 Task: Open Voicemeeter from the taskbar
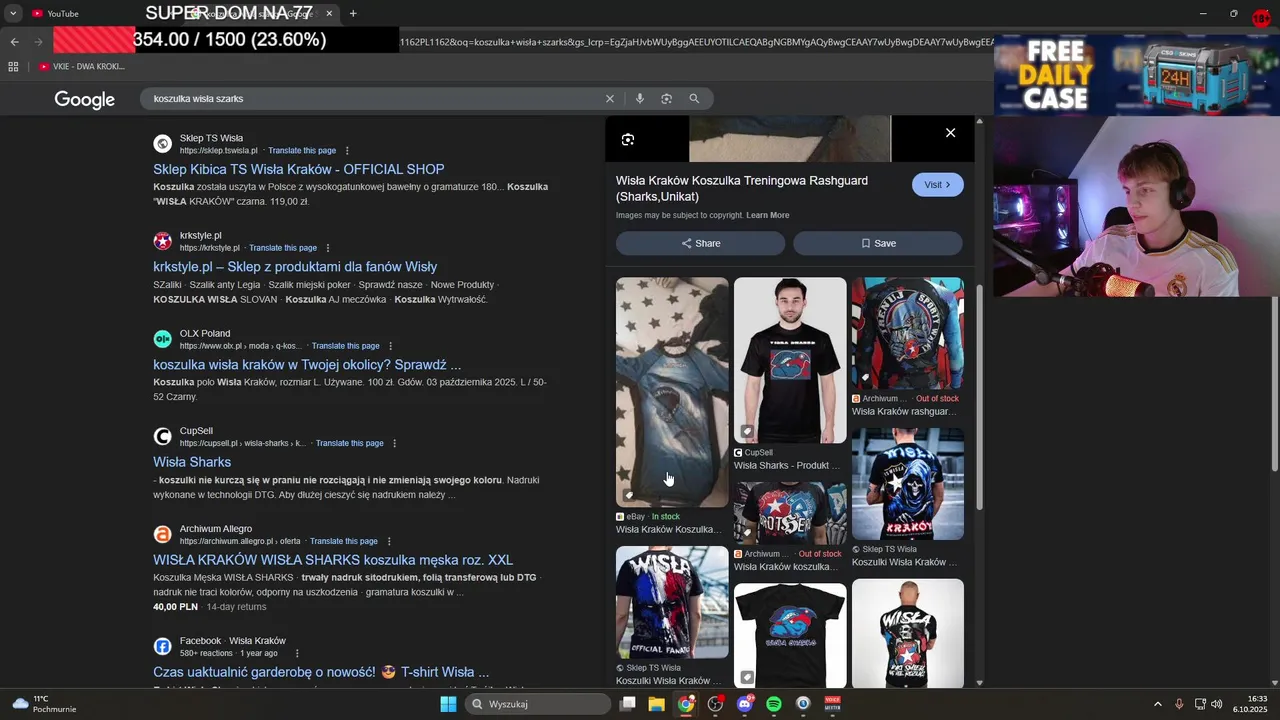(832, 704)
